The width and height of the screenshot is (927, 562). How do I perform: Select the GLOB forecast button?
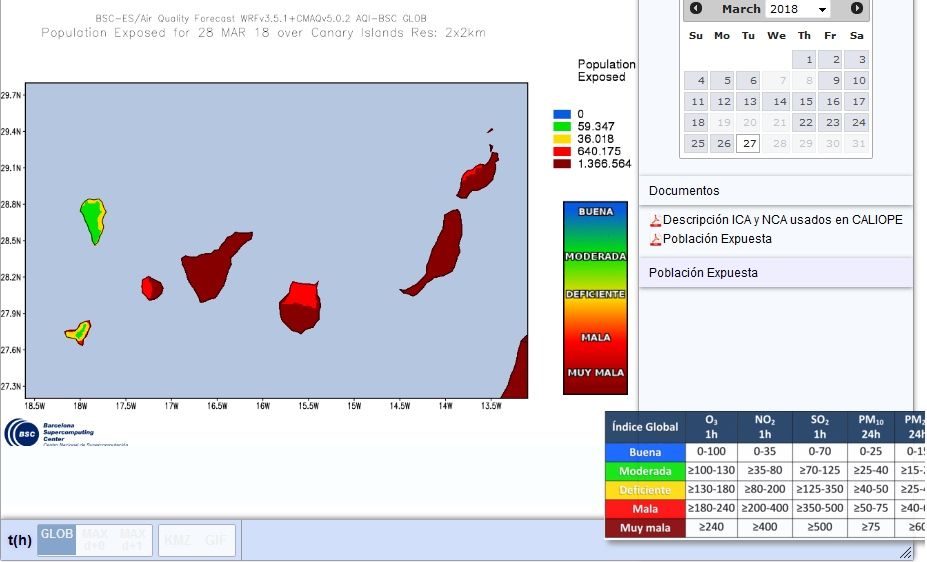(x=57, y=540)
